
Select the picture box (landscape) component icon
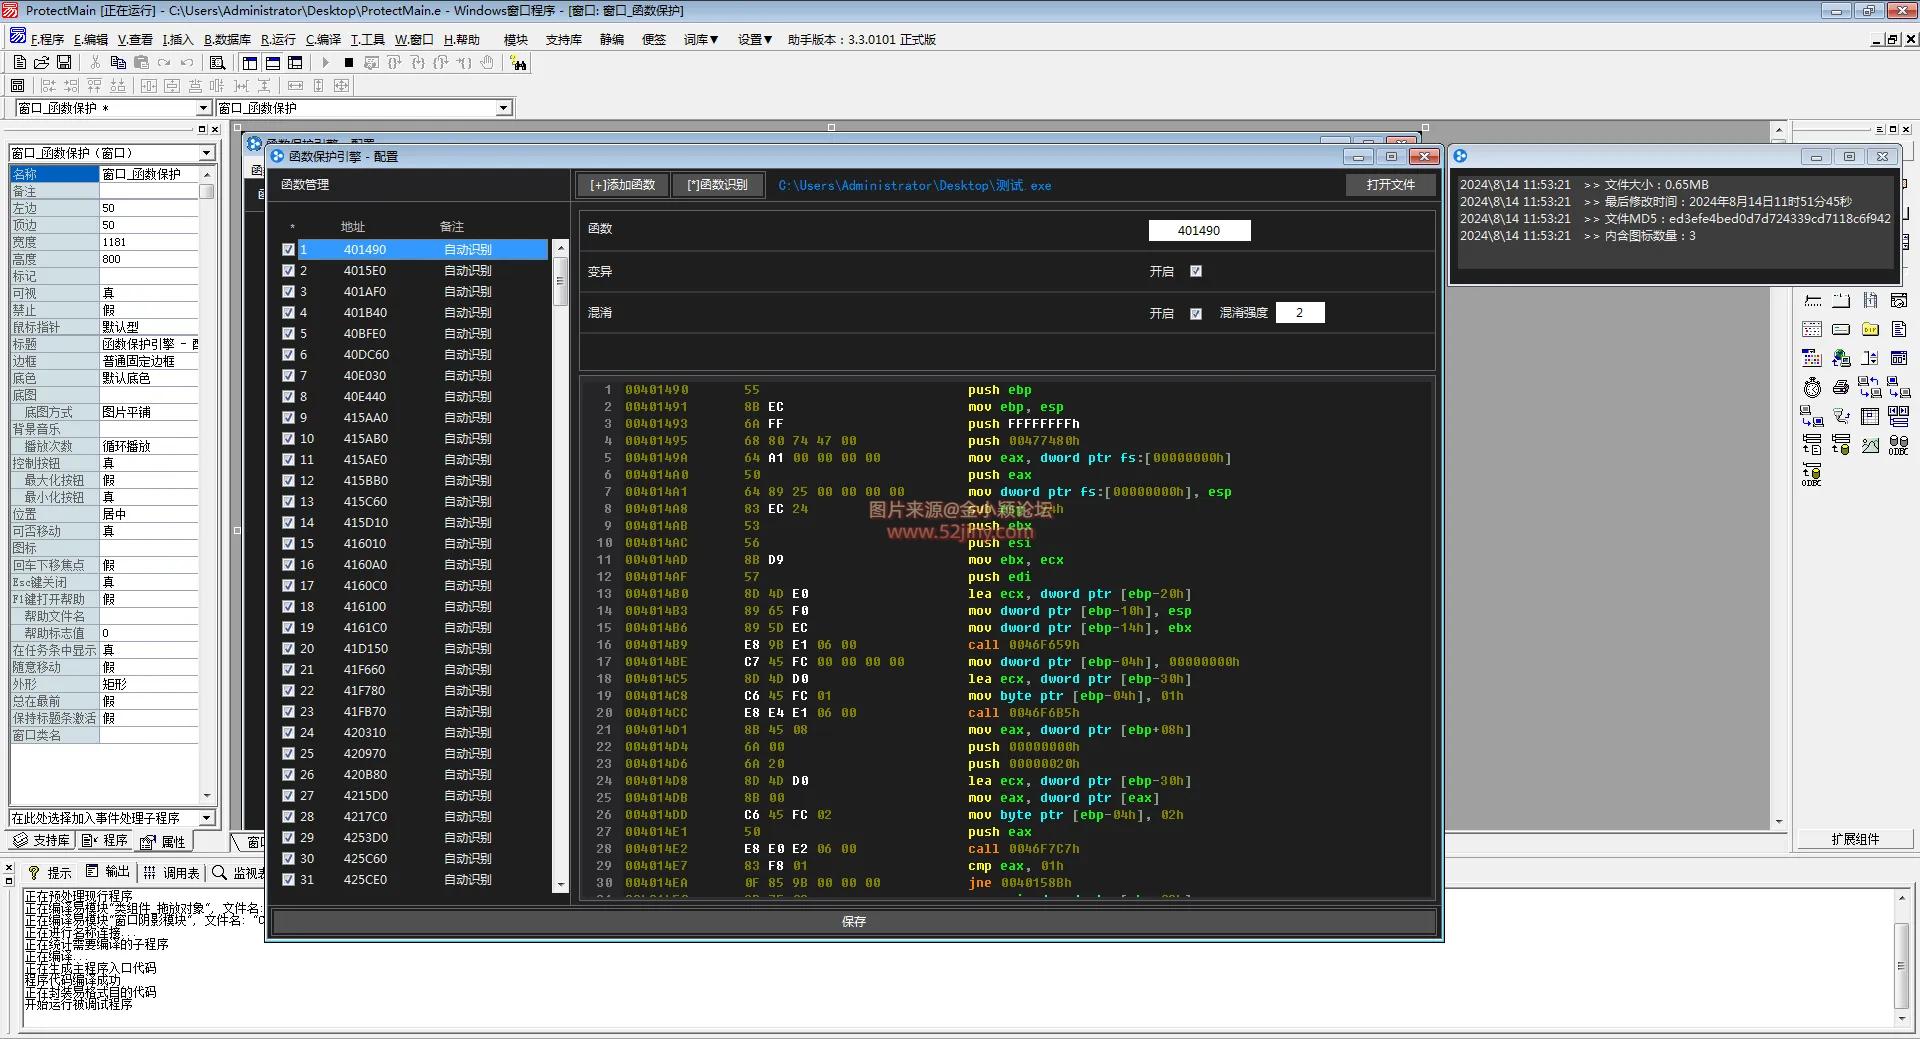1870,445
